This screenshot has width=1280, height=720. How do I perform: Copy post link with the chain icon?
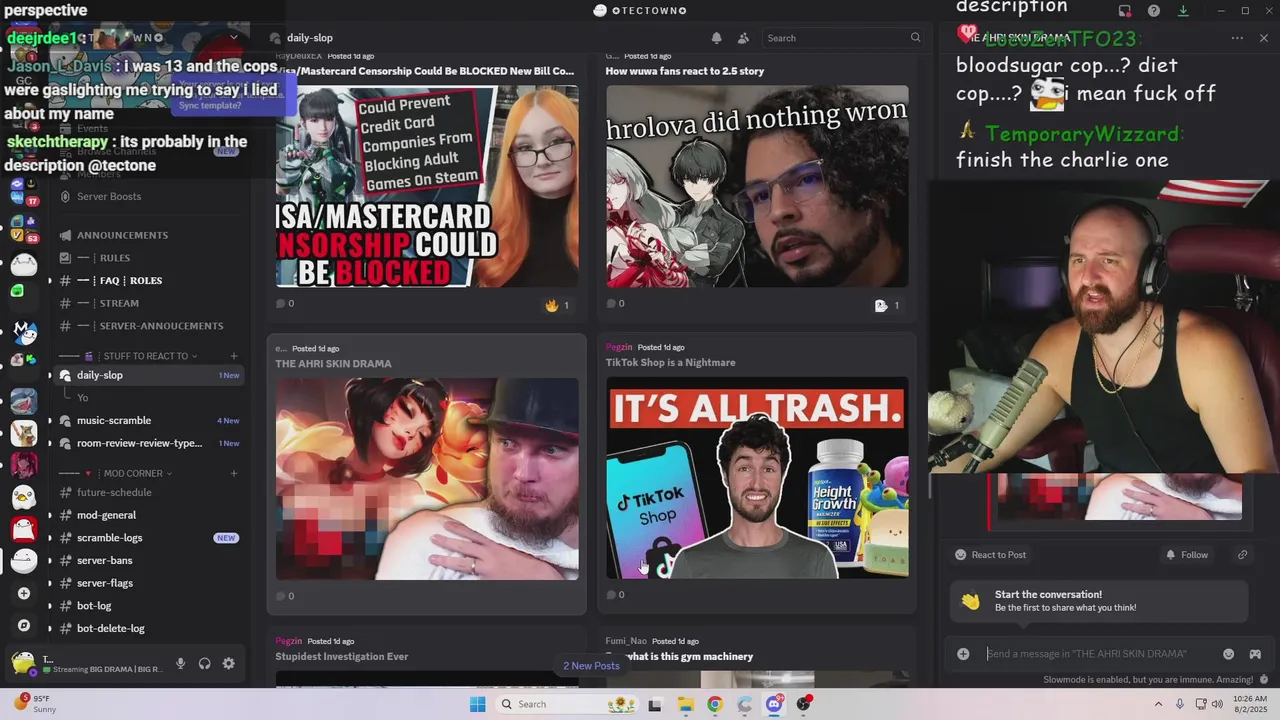coord(1242,555)
